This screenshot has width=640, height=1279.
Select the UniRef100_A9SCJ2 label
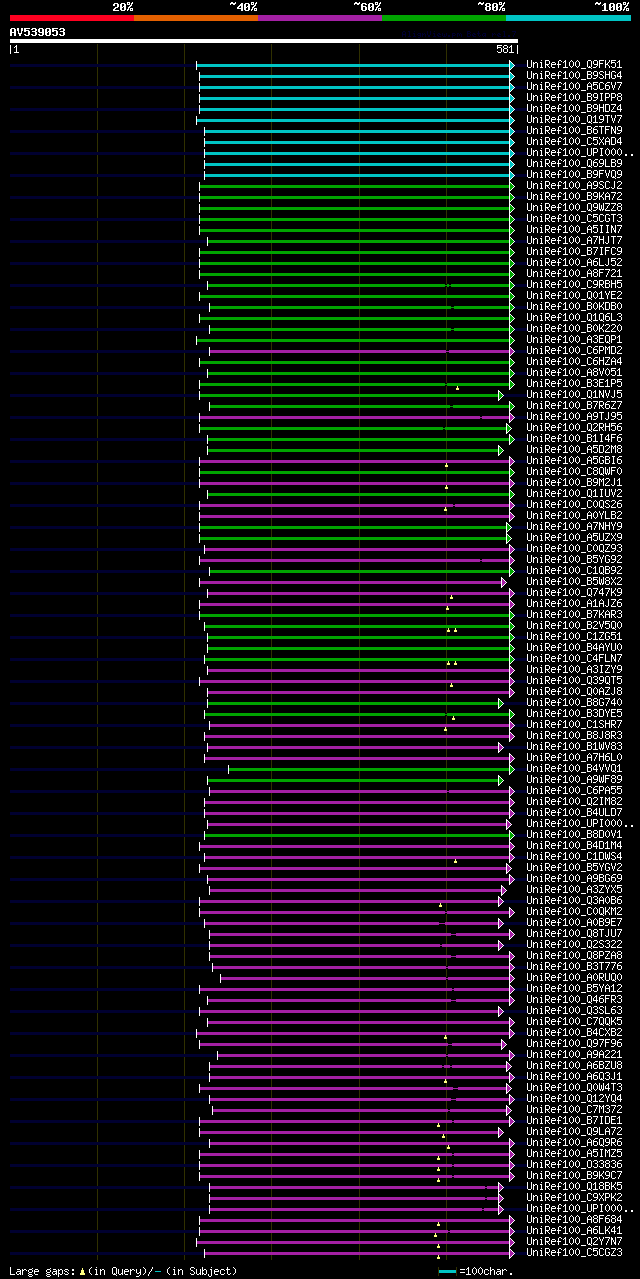(x=574, y=185)
